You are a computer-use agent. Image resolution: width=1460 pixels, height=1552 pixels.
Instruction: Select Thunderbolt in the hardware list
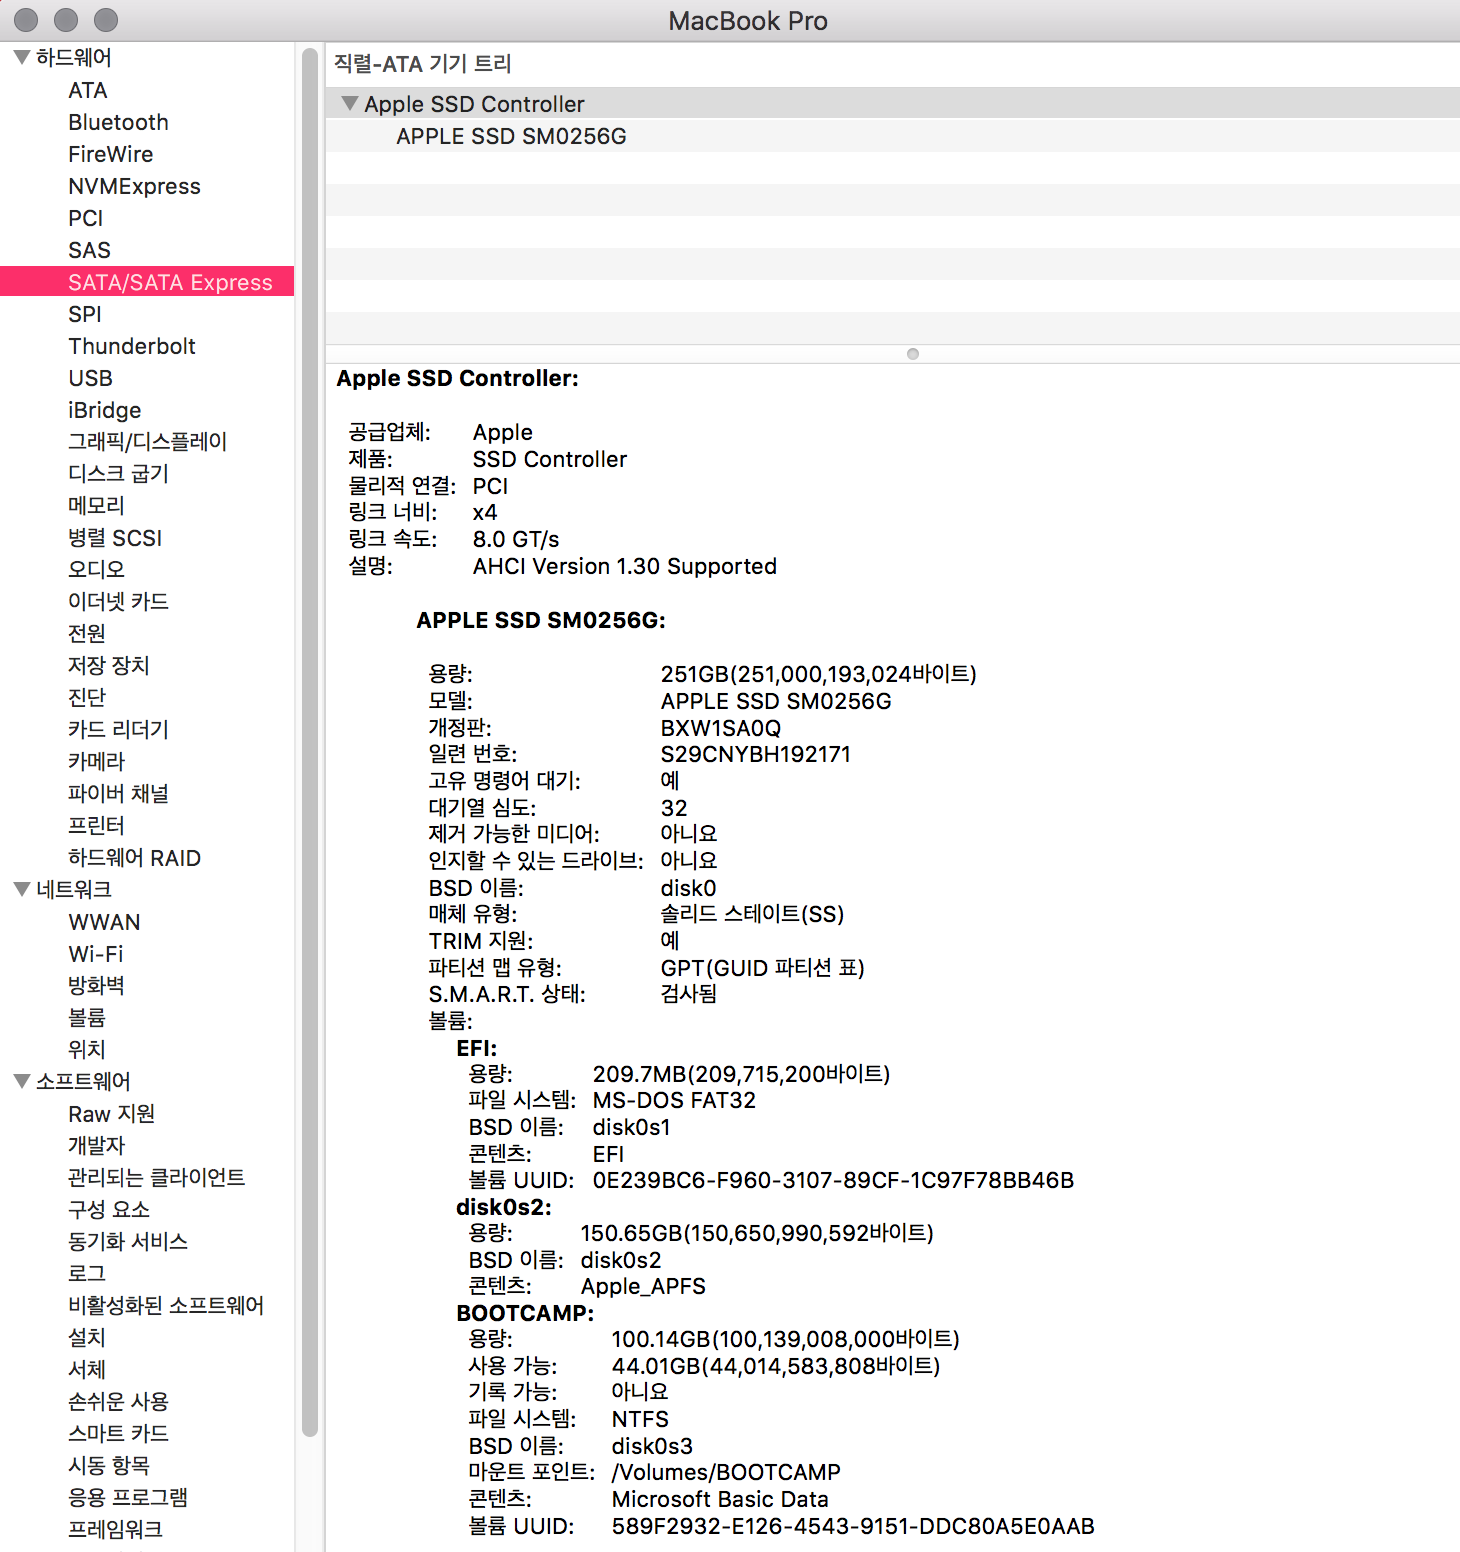click(131, 346)
